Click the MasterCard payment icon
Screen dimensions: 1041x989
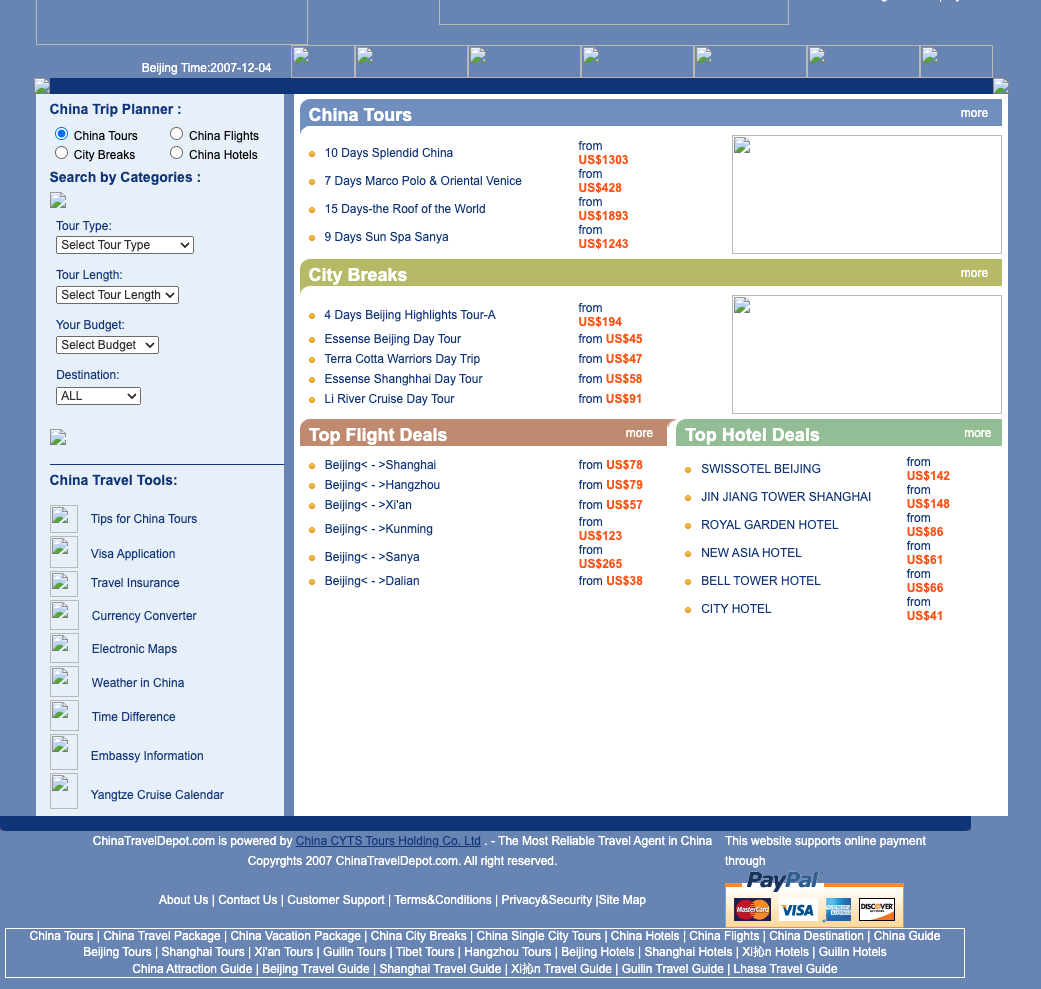[x=752, y=909]
